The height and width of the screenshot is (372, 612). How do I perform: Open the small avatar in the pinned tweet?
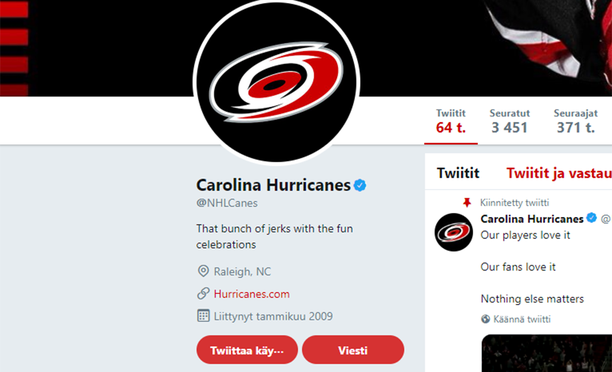click(x=454, y=232)
